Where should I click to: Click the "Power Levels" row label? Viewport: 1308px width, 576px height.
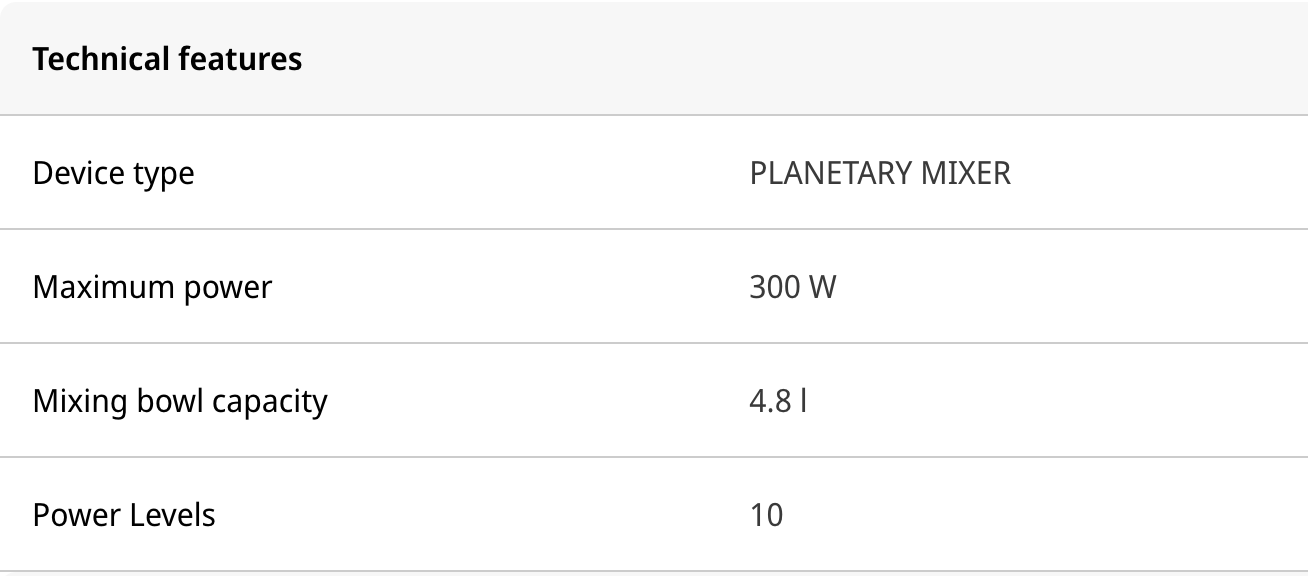tap(124, 516)
